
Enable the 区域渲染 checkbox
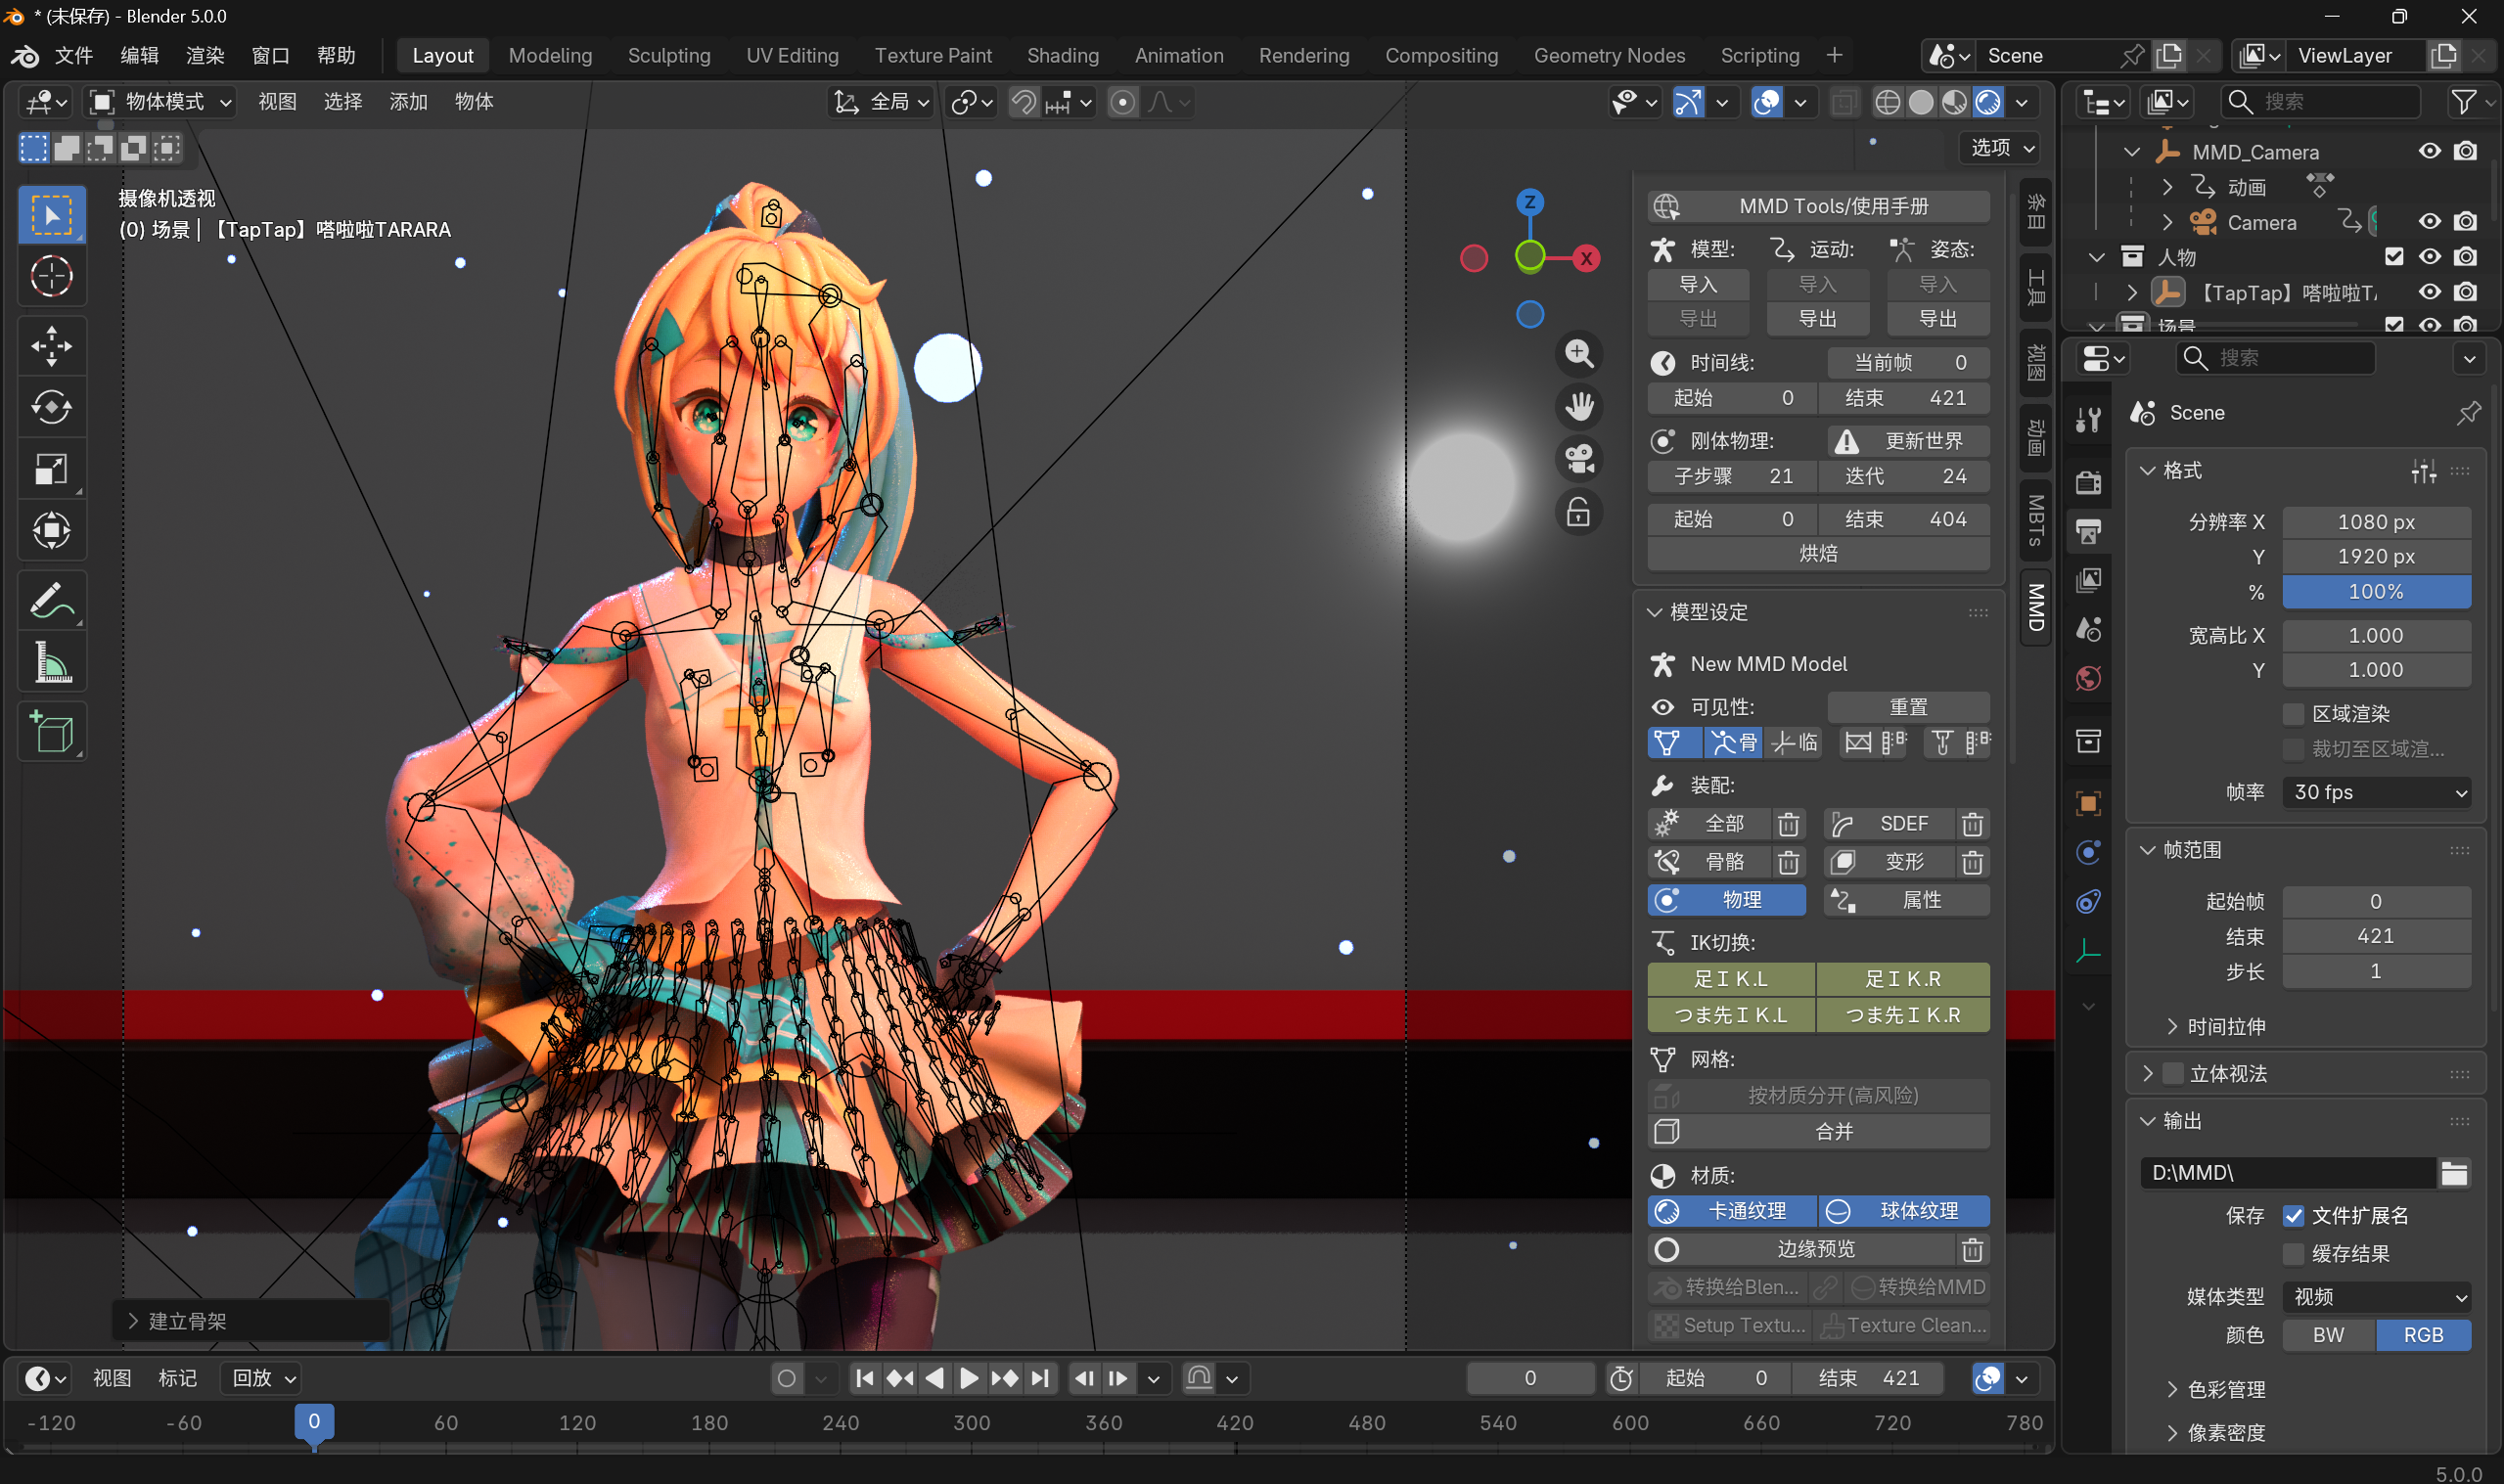[2294, 714]
